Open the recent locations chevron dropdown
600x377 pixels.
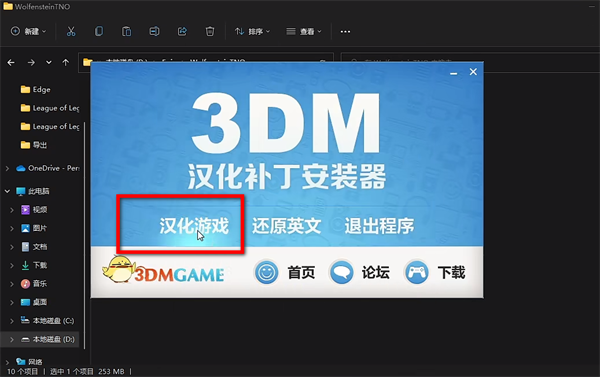point(49,62)
